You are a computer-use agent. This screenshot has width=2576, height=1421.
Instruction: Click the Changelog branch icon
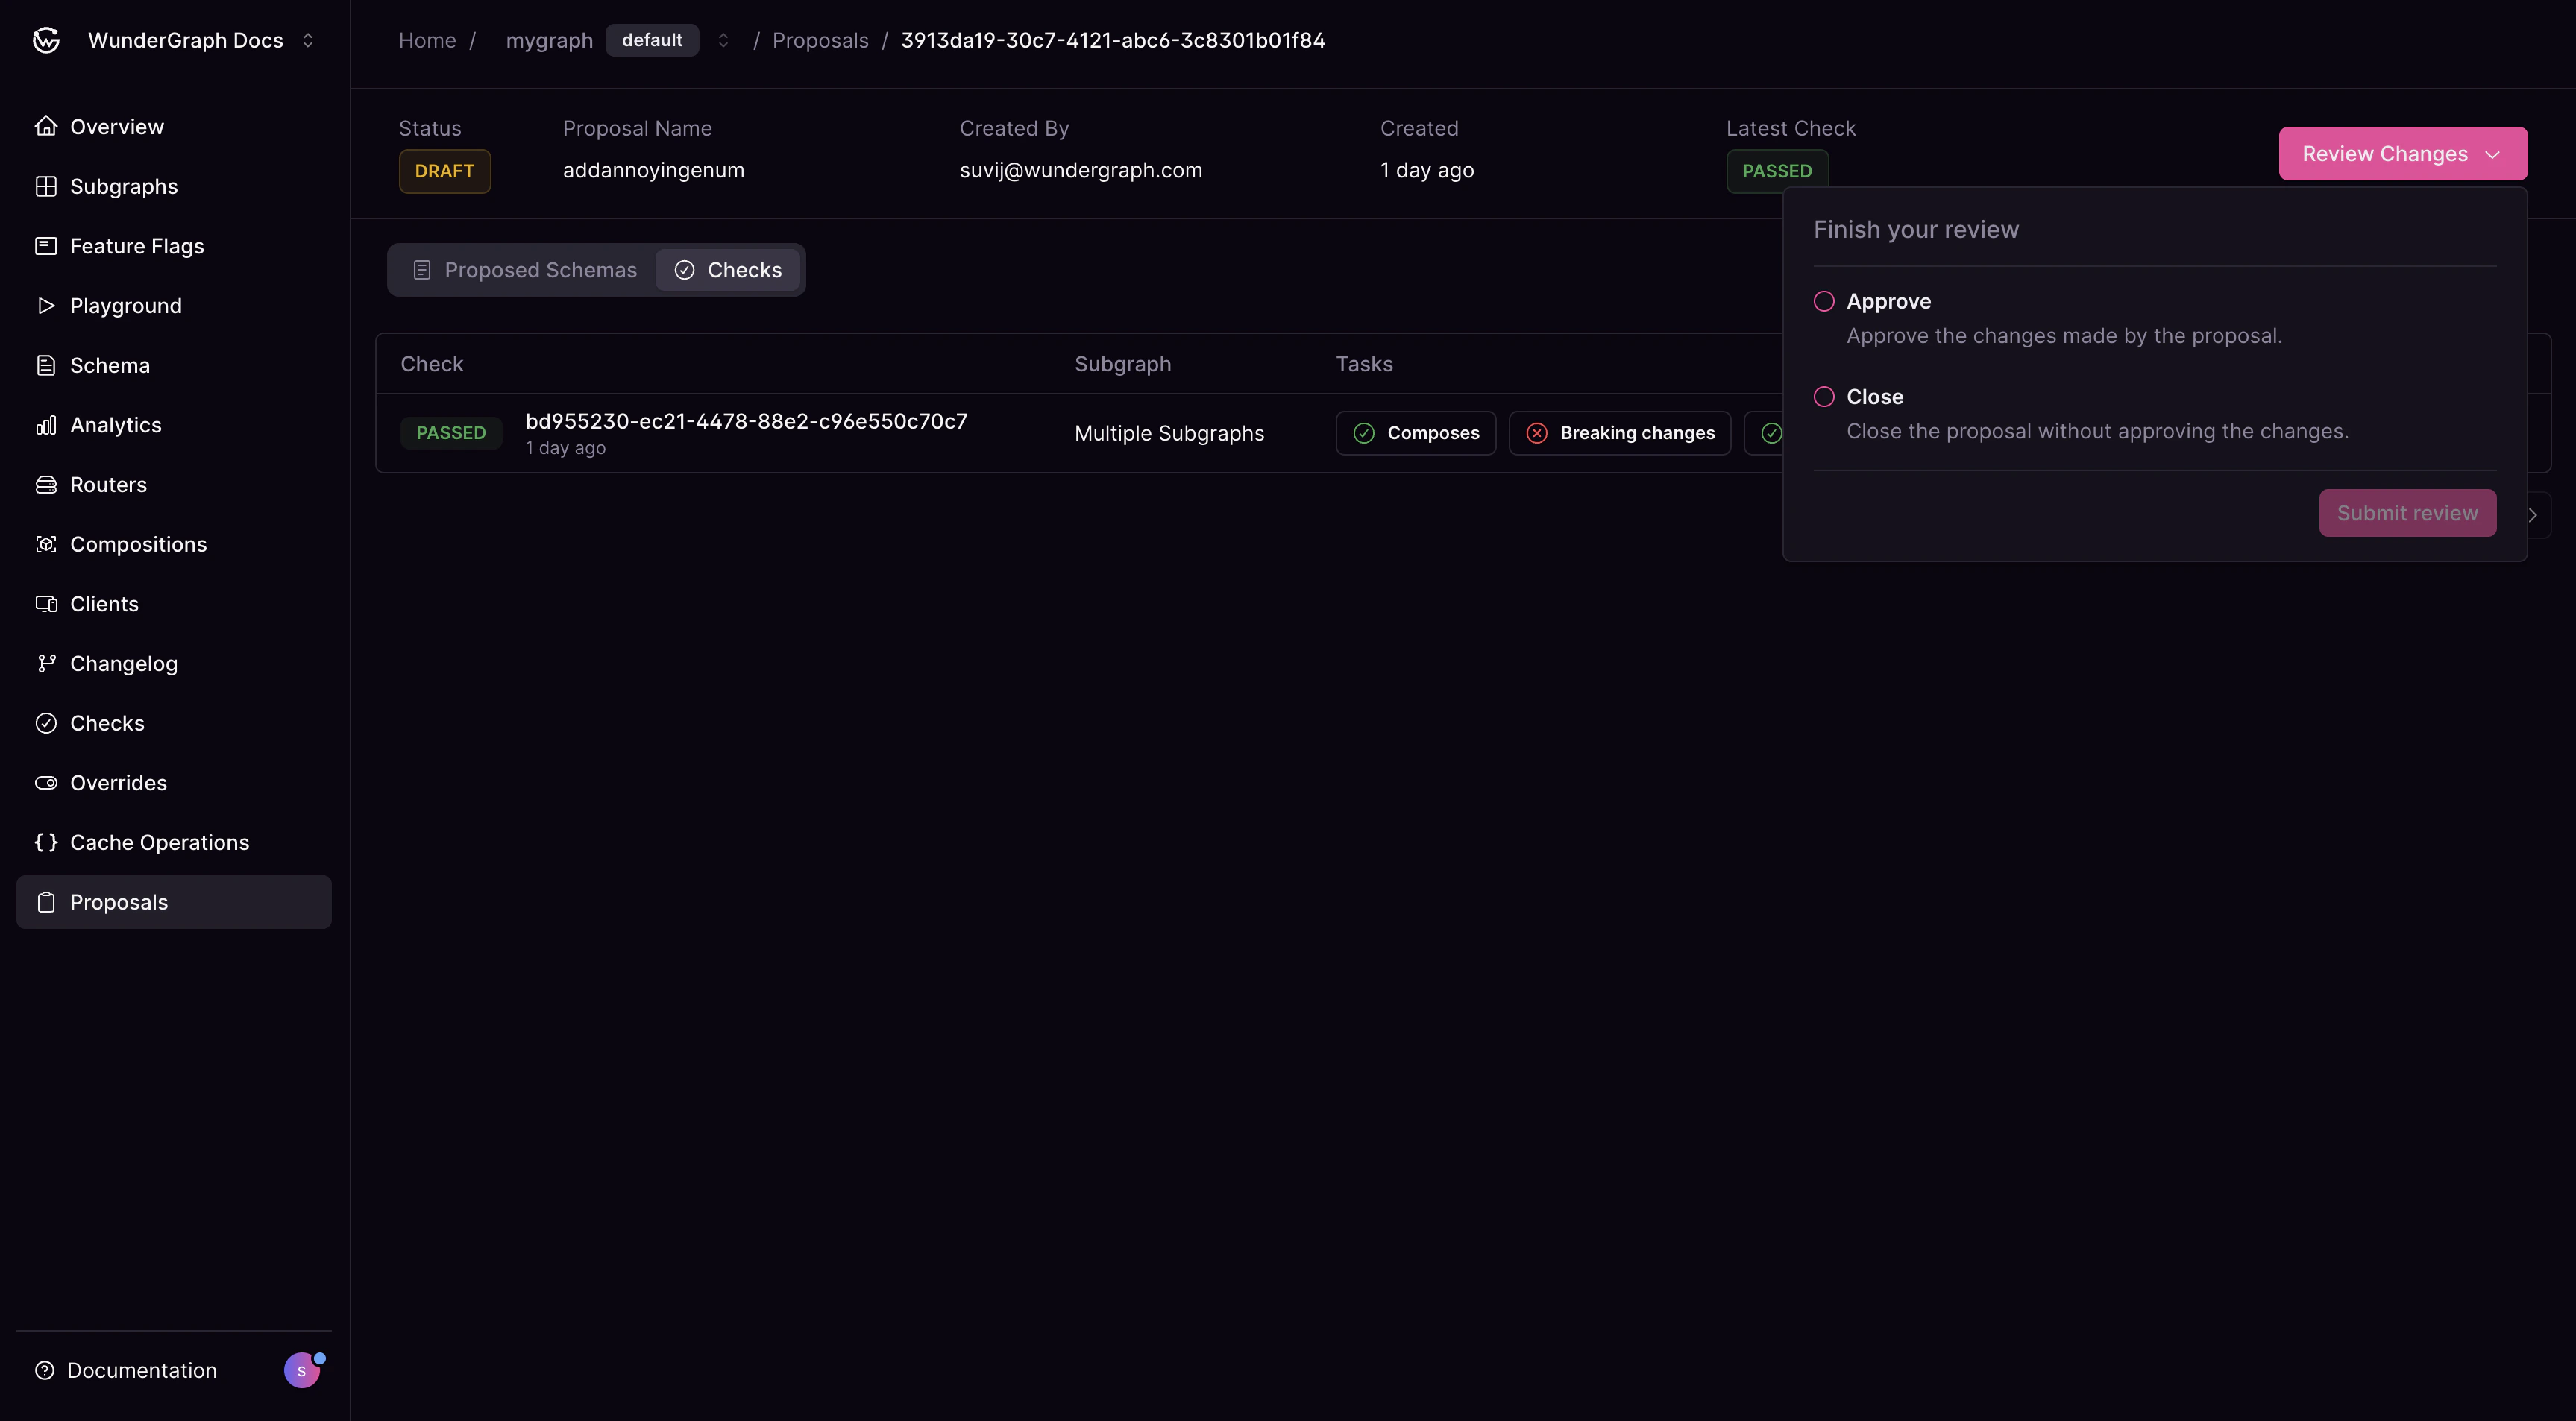[46, 663]
